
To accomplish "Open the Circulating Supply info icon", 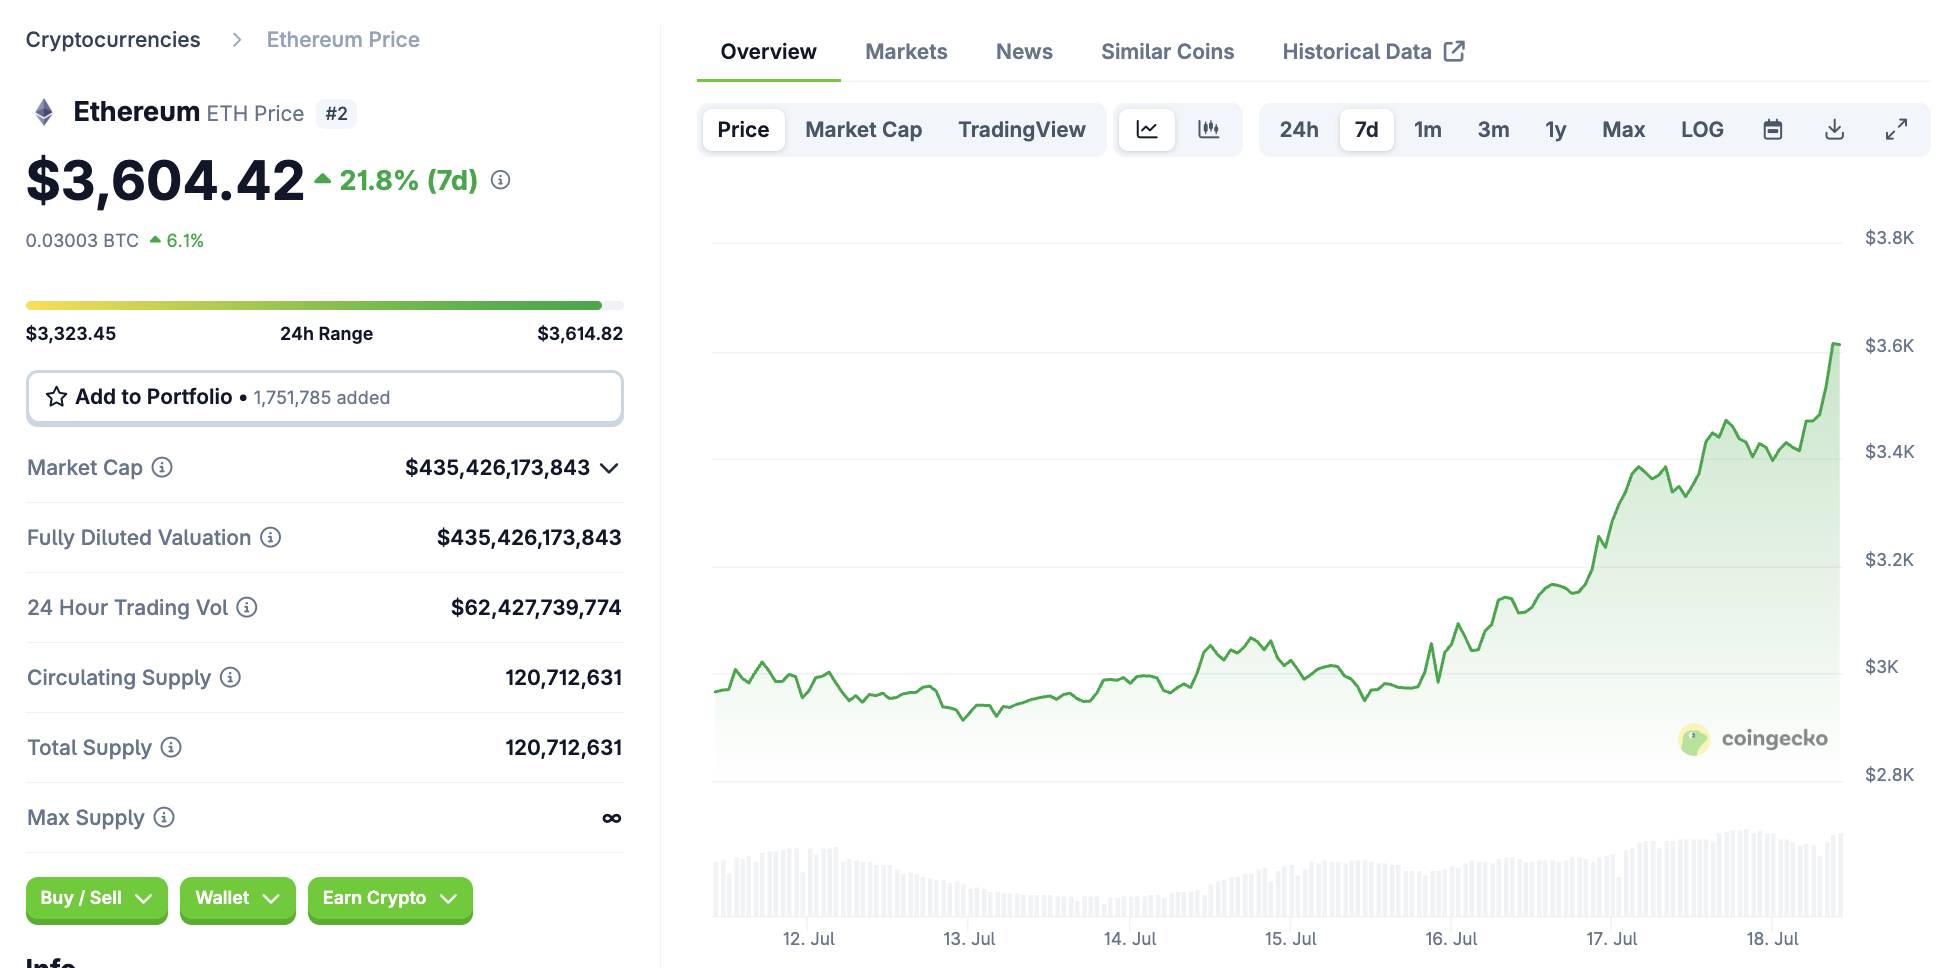I will [x=230, y=677].
